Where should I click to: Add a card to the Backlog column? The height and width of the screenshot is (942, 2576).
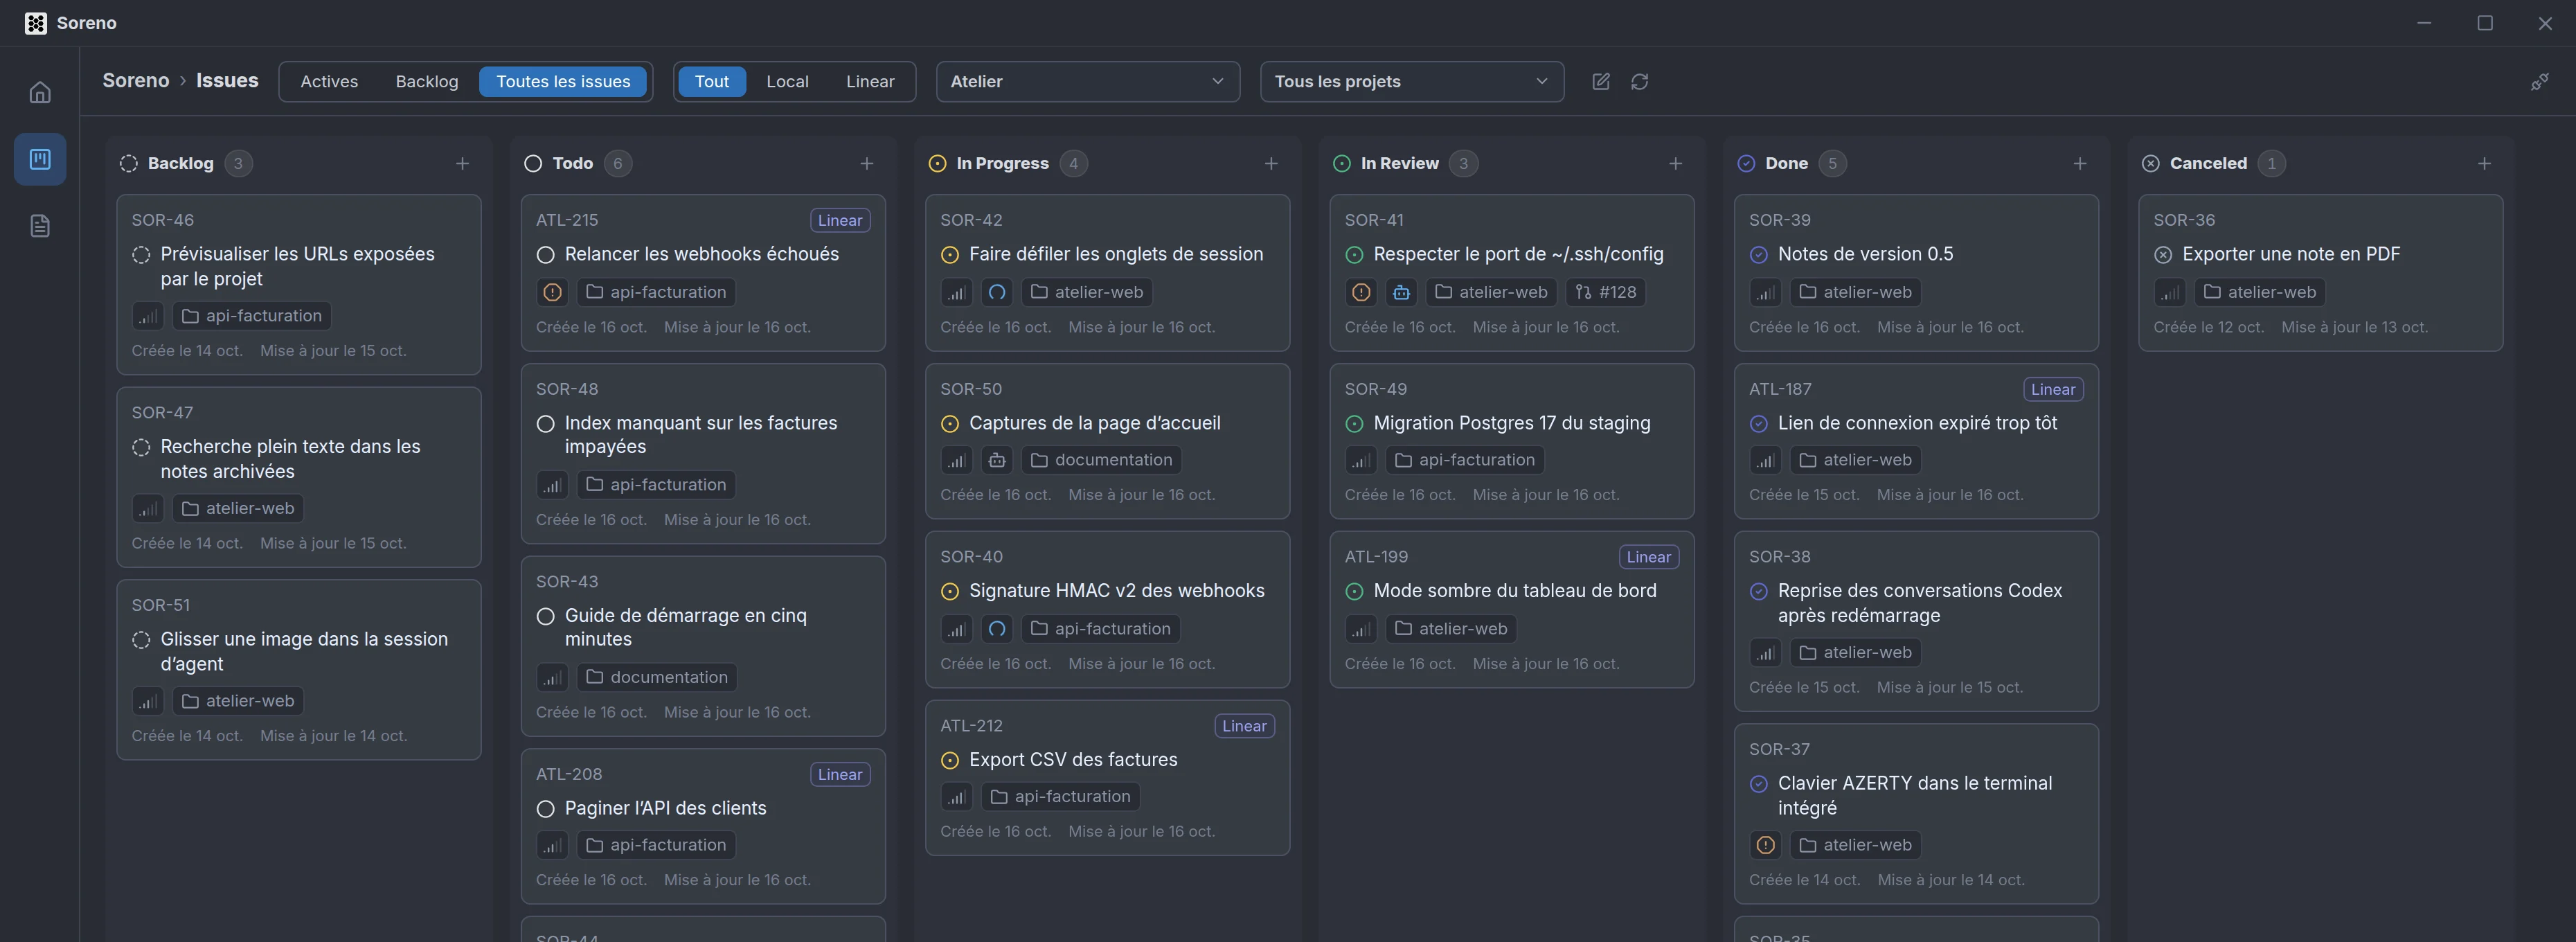click(x=462, y=163)
